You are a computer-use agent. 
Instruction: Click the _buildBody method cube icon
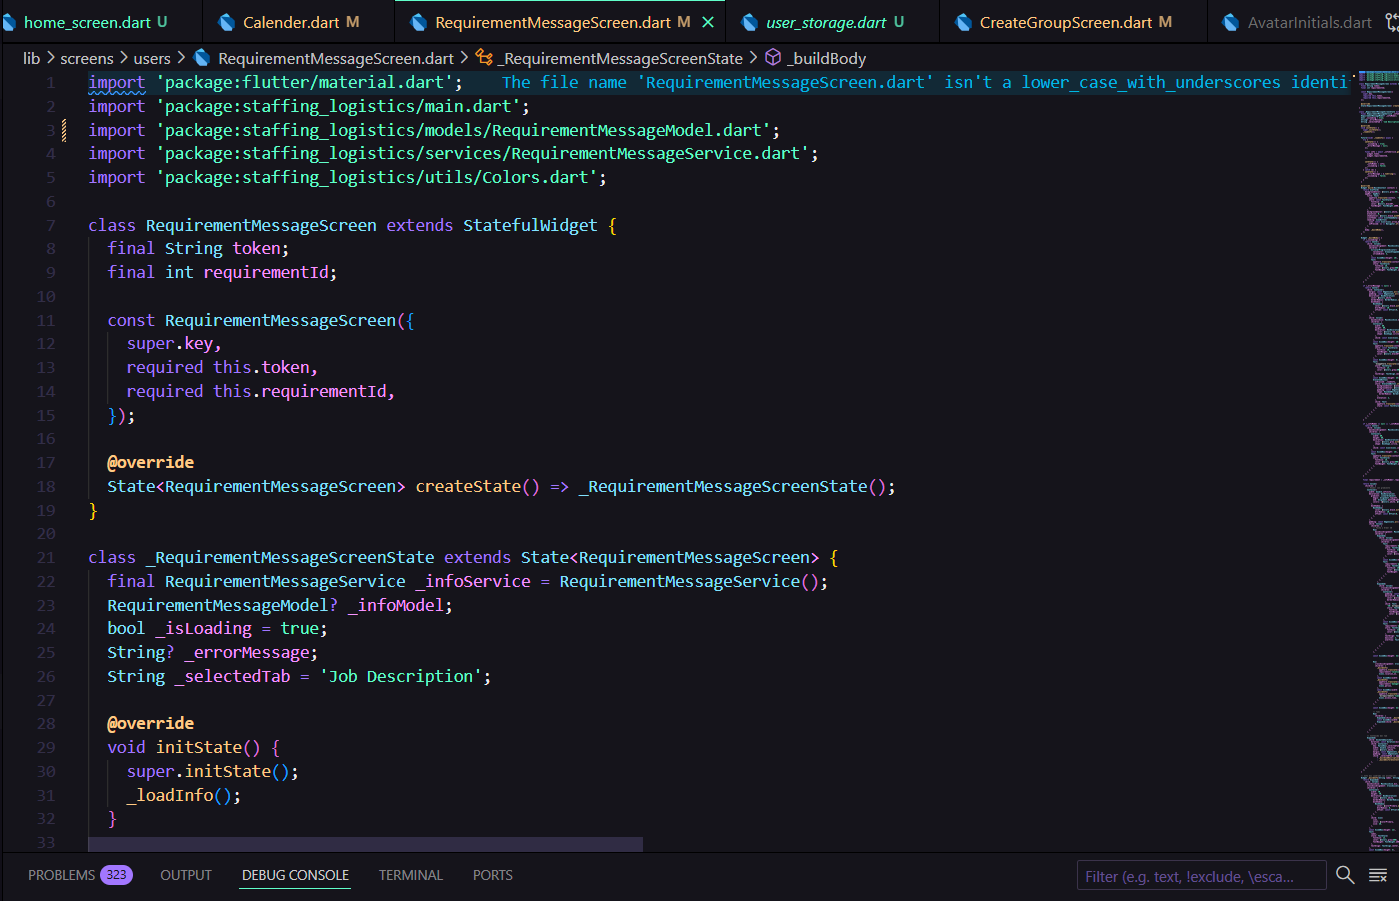coord(773,58)
